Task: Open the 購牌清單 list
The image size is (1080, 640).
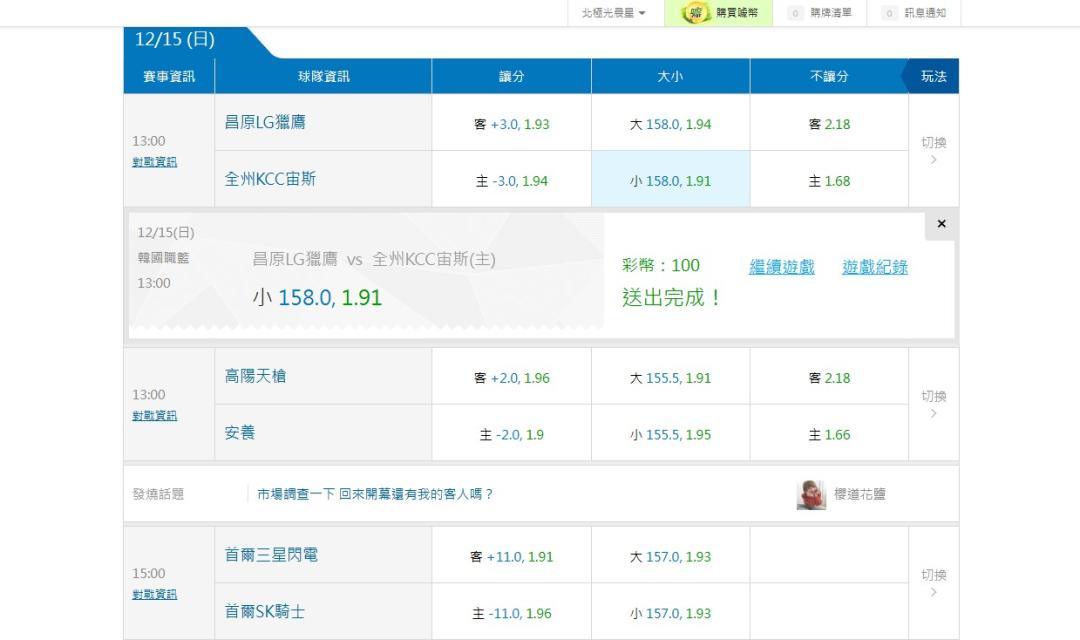Action: 831,13
